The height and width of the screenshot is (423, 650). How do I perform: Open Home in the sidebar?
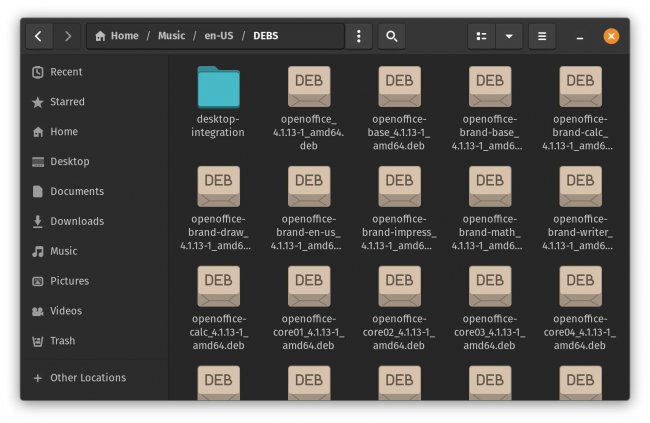pyautogui.click(x=95, y=131)
